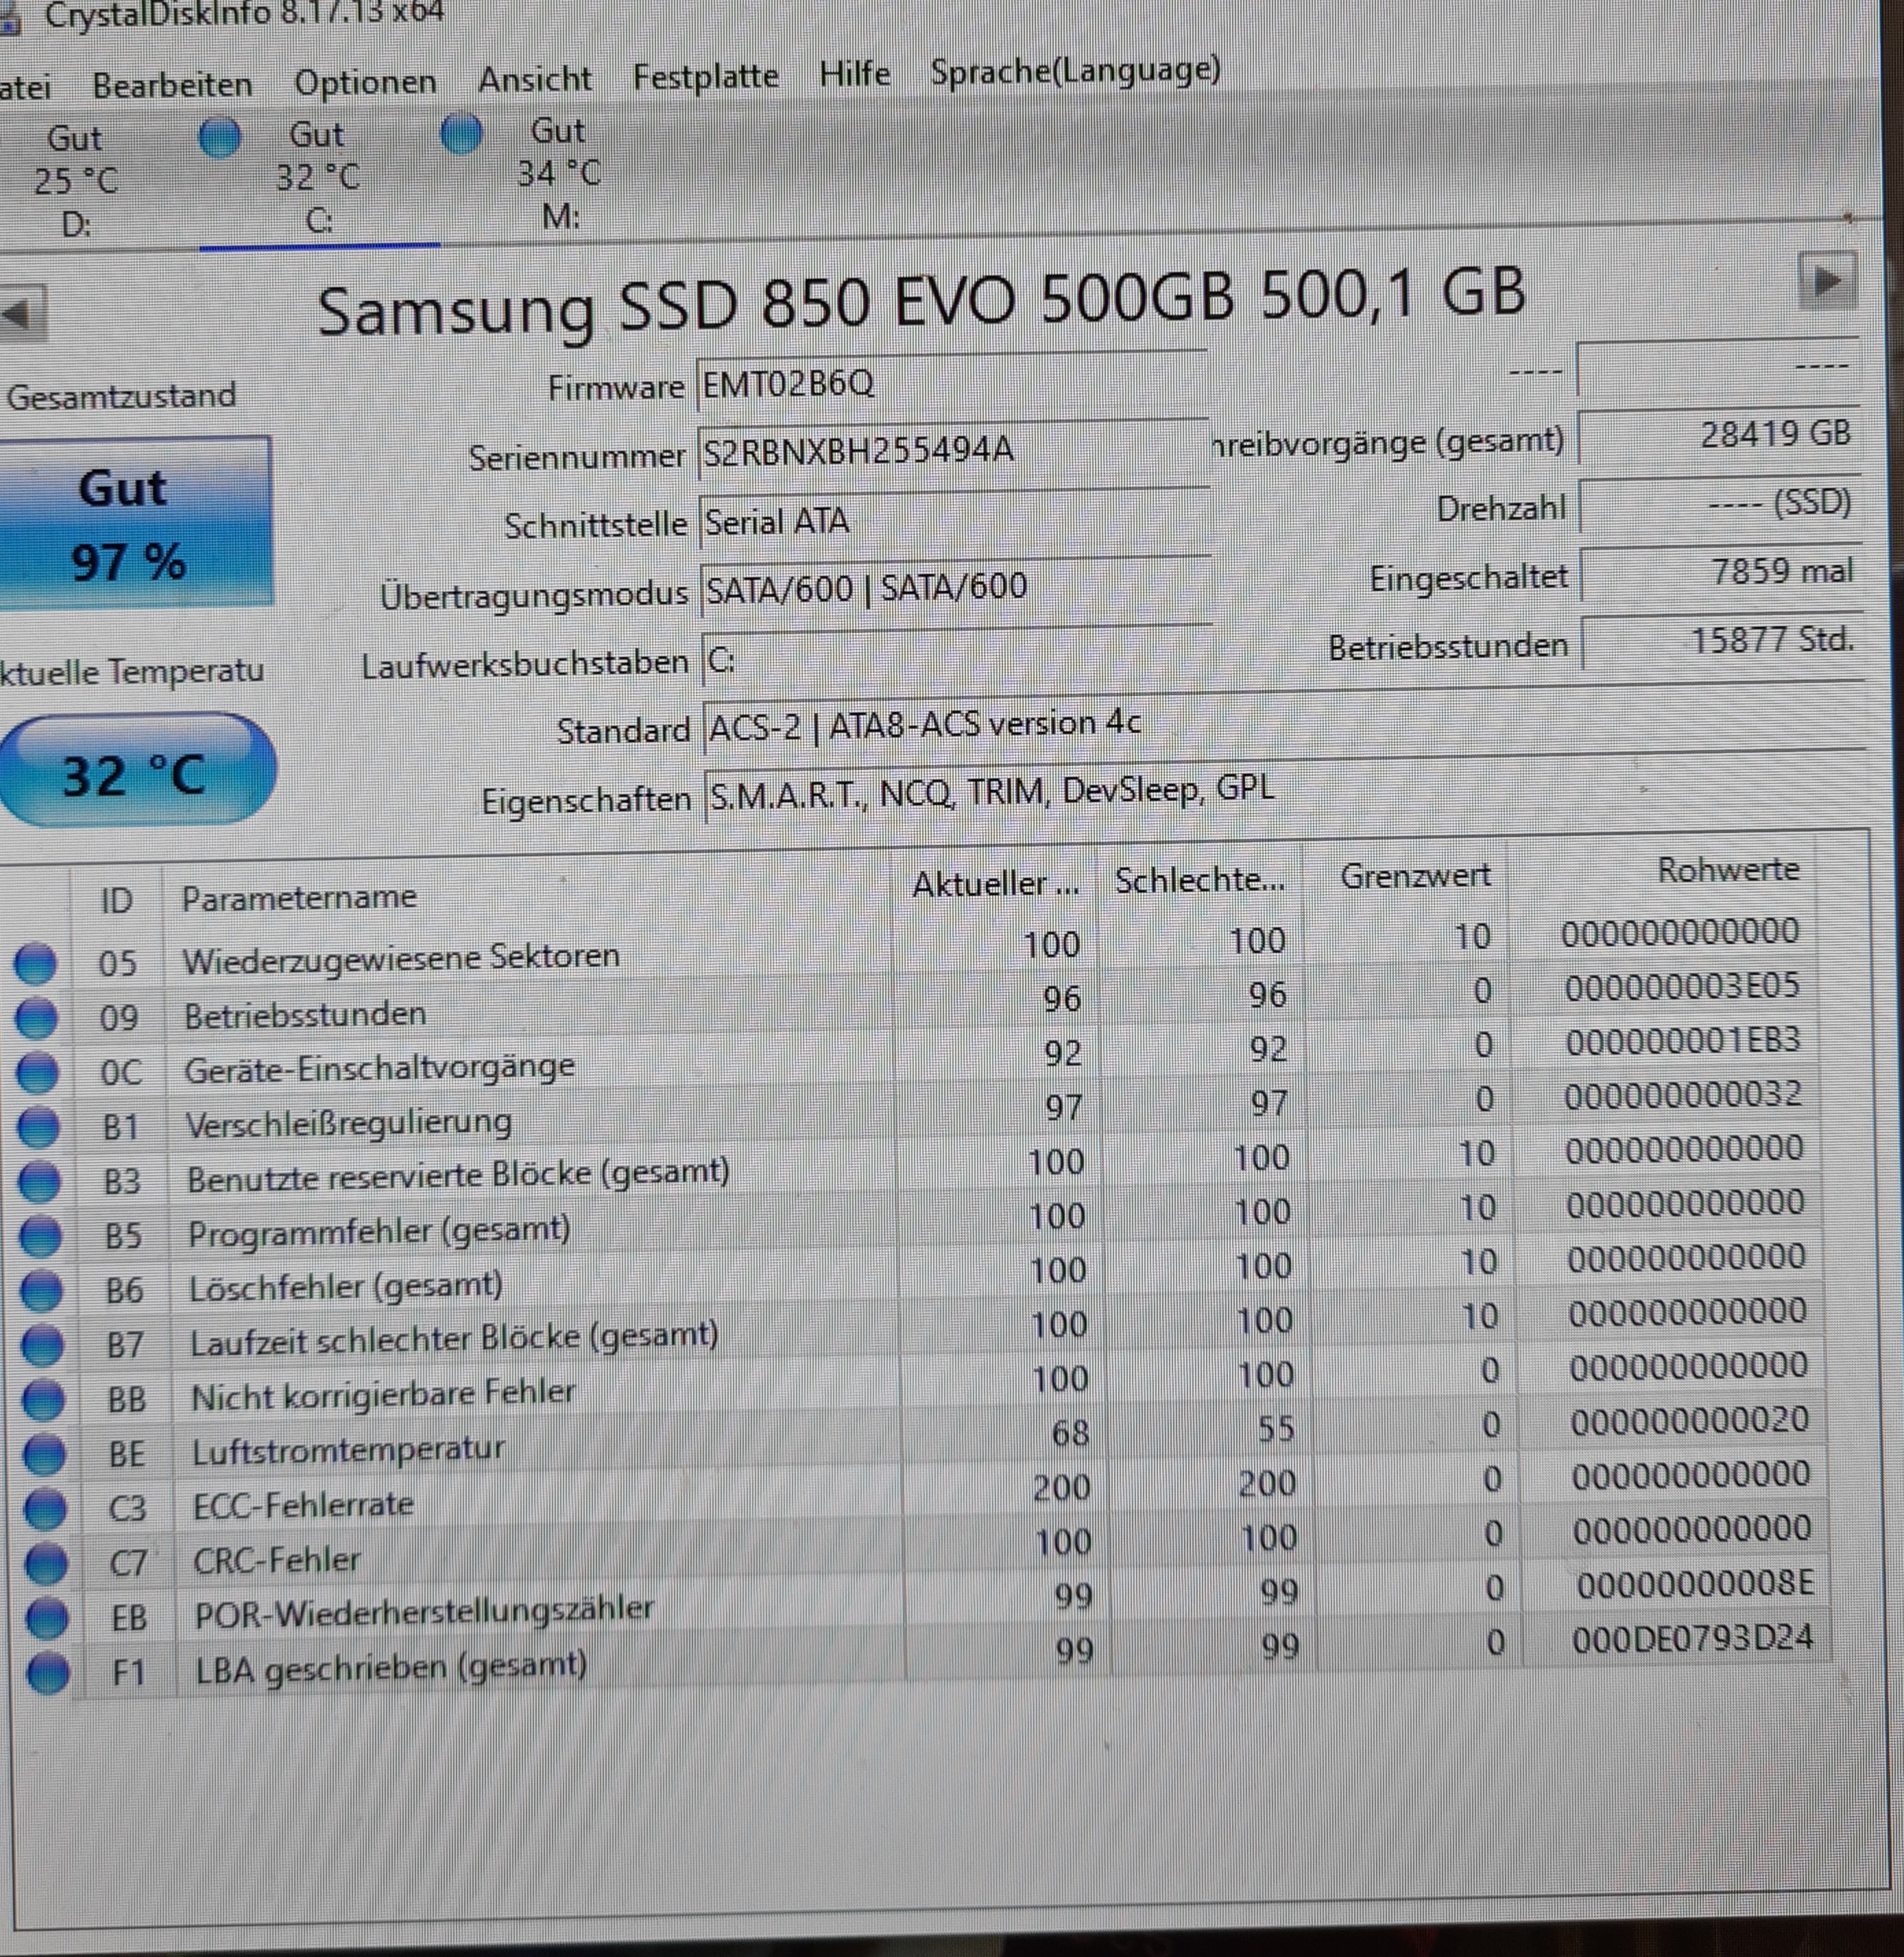The image size is (1904, 1957).
Task: Switch to the D: drive tab
Action: [x=75, y=180]
